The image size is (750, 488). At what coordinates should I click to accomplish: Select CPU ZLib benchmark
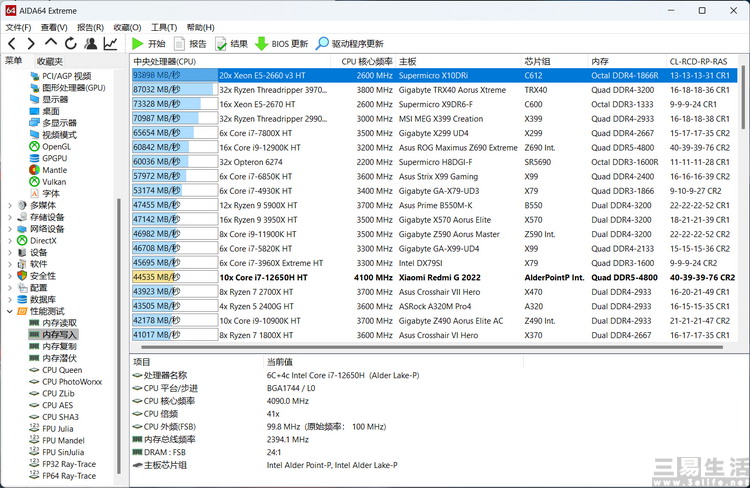[52, 393]
